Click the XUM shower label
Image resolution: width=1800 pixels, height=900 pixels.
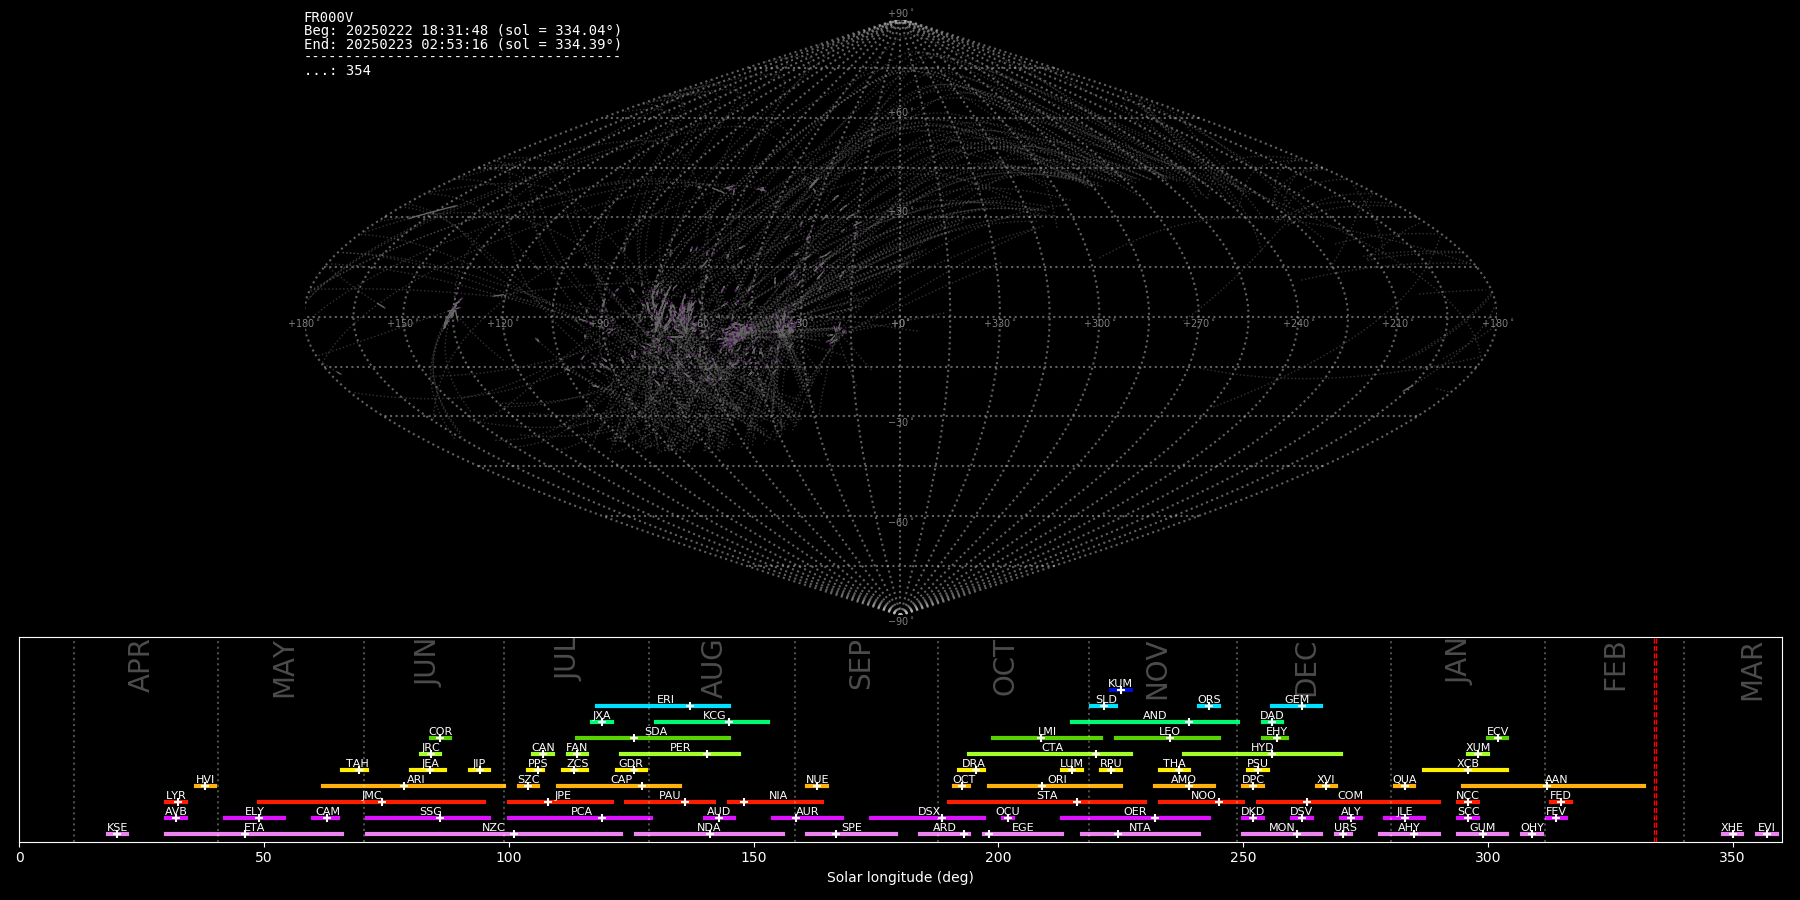tap(1478, 748)
